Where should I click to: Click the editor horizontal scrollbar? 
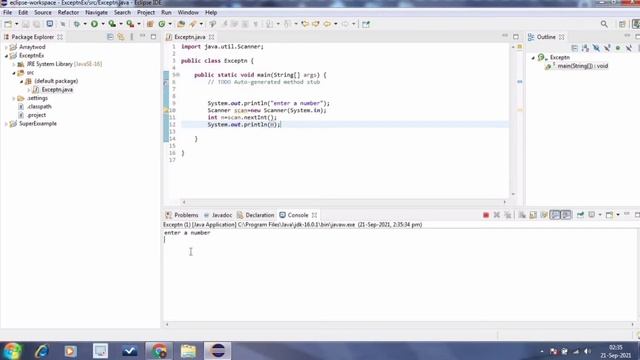pyautogui.click(x=344, y=202)
